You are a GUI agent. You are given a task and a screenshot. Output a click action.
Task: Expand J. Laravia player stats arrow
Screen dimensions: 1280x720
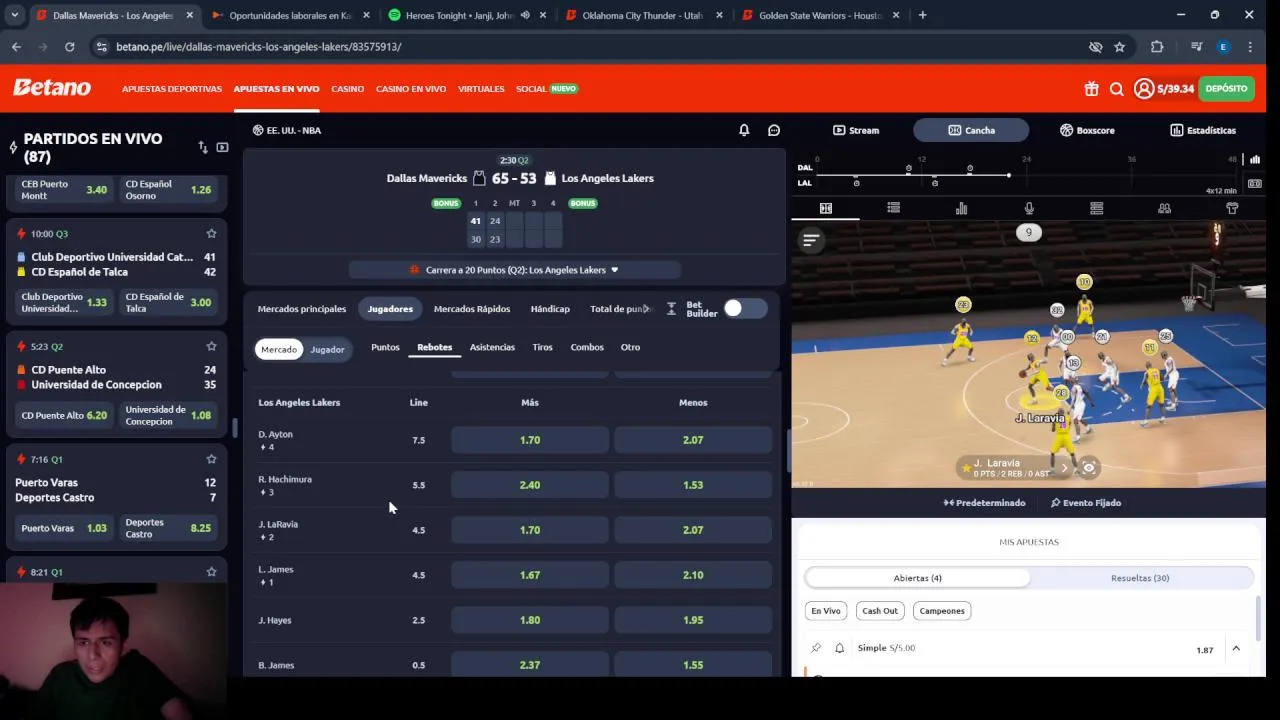1064,467
